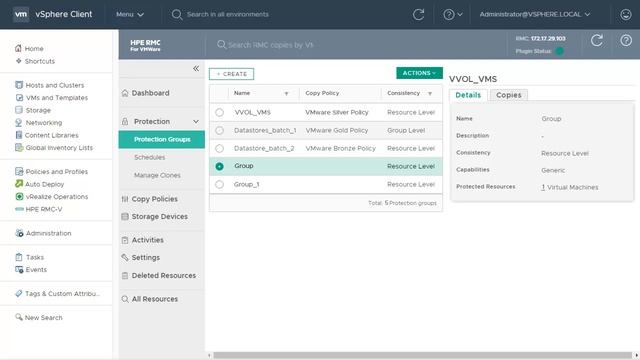Click the New Search magnifier icon

point(19,317)
